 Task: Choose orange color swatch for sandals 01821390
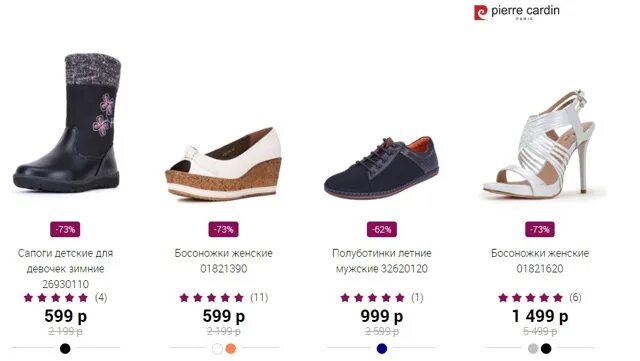coord(231,348)
